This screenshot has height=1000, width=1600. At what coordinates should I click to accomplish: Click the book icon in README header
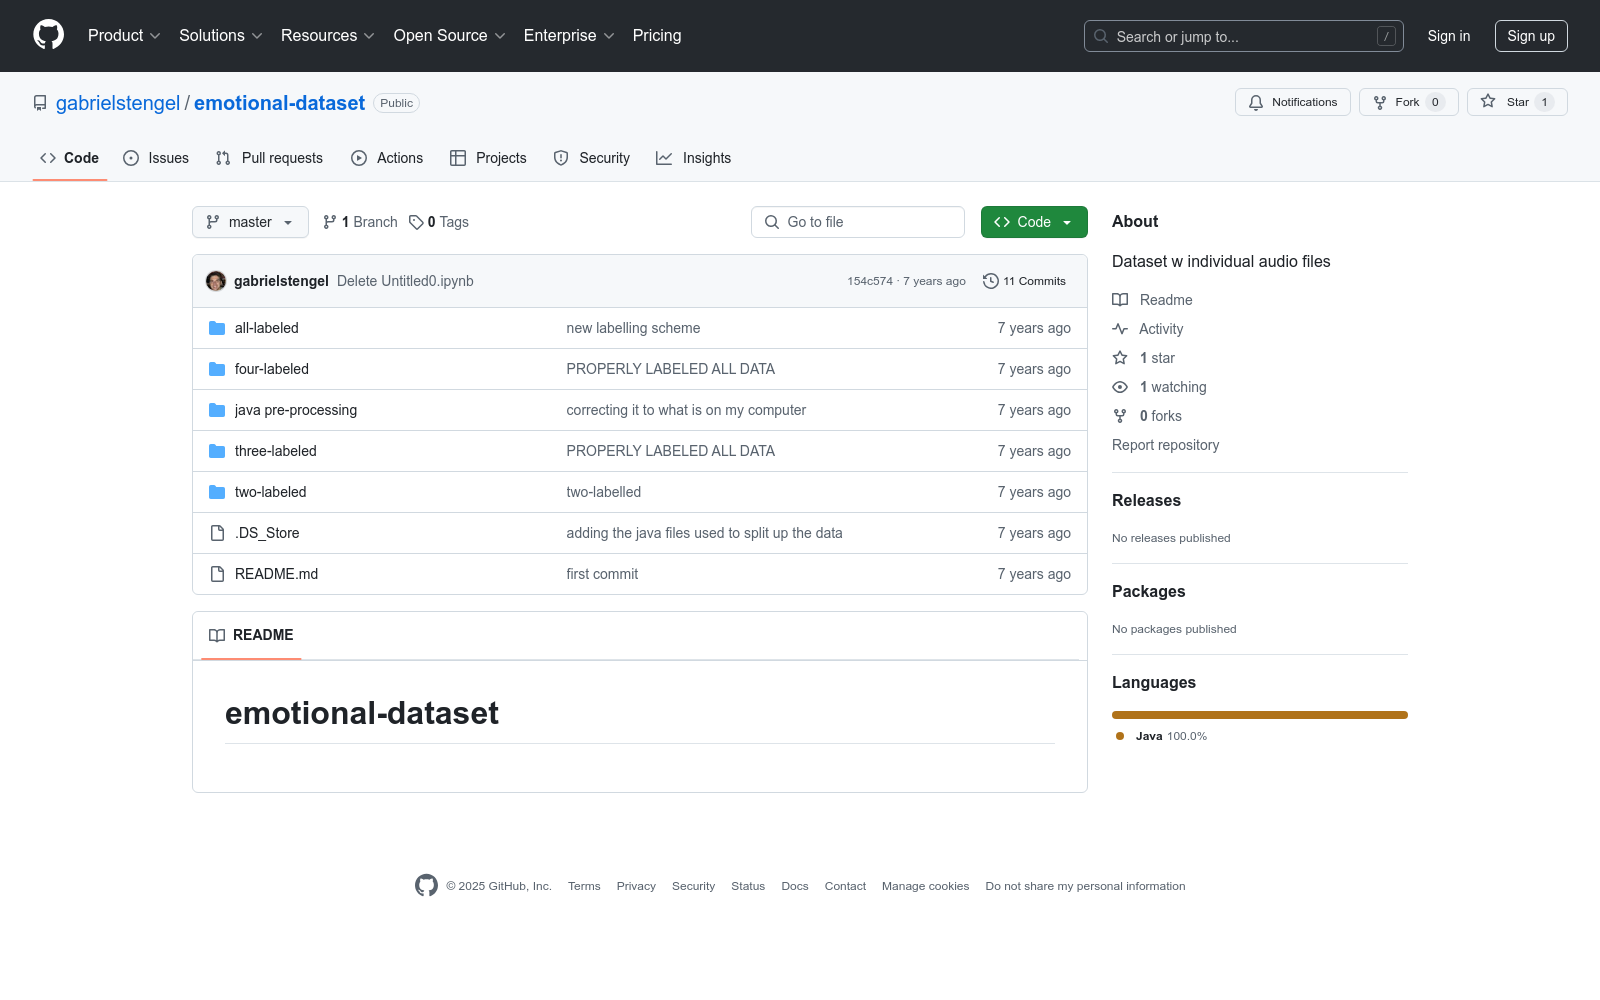pyautogui.click(x=217, y=635)
